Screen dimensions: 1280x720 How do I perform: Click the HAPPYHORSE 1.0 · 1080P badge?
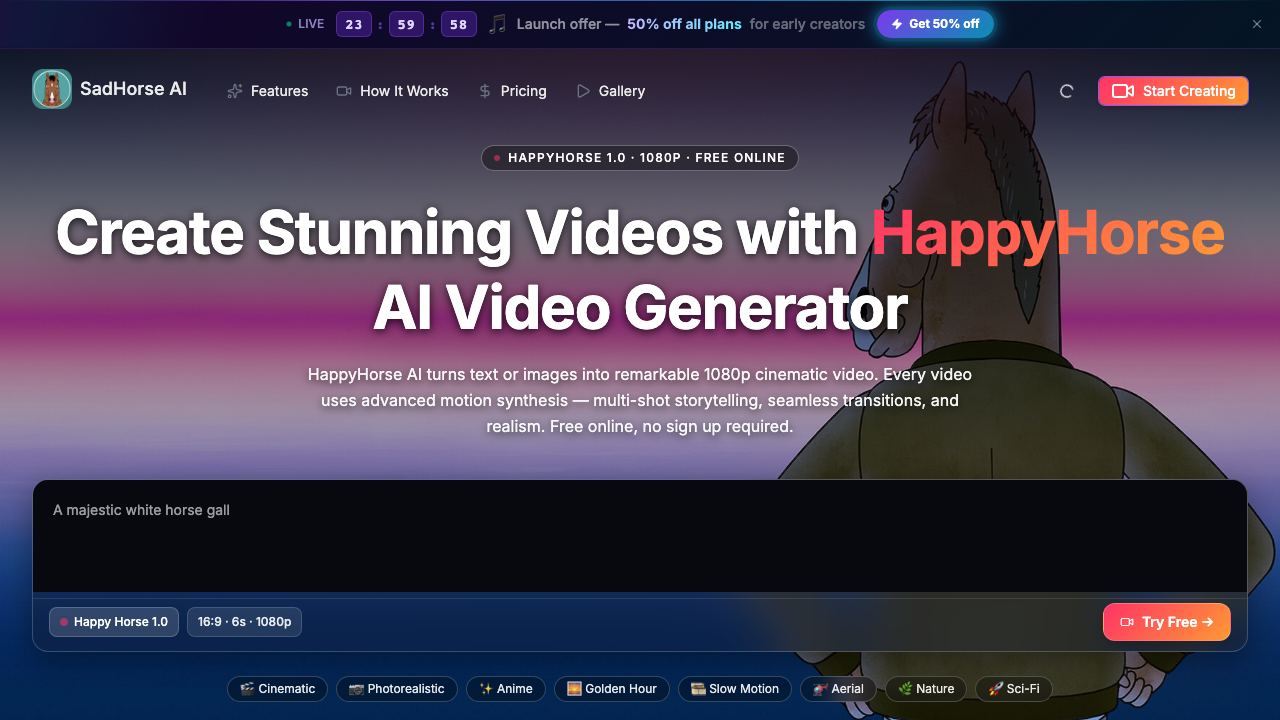point(640,158)
